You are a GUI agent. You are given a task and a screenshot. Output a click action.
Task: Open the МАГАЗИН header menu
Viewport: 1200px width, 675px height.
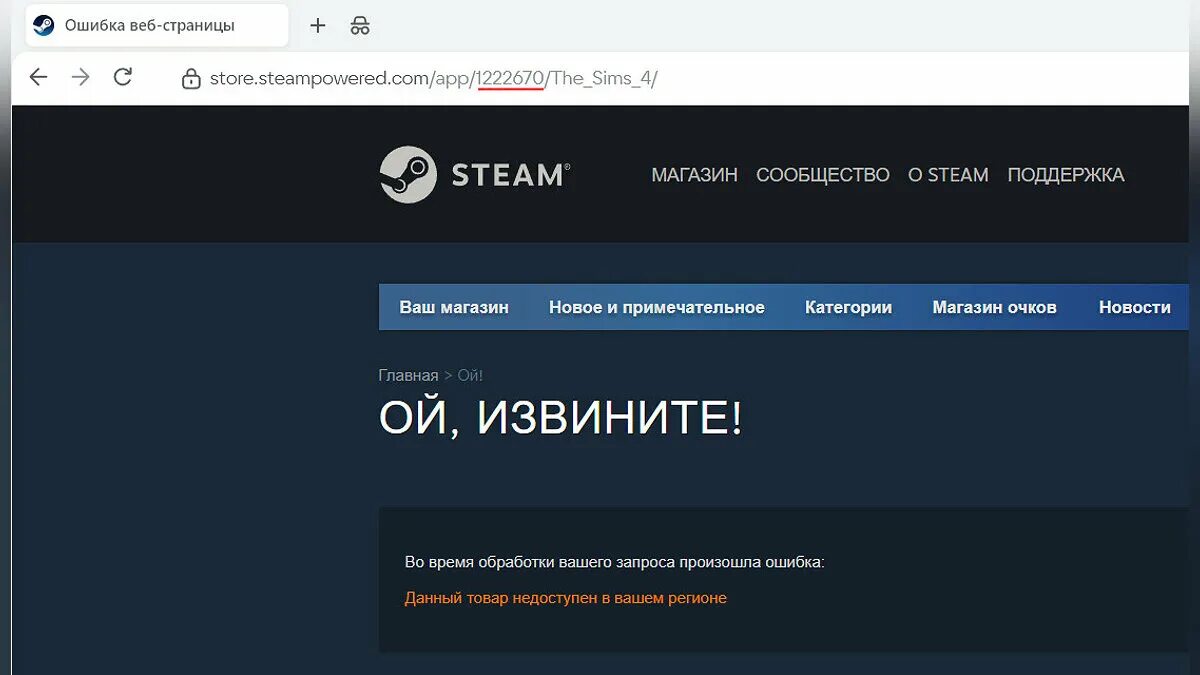pyautogui.click(x=694, y=175)
